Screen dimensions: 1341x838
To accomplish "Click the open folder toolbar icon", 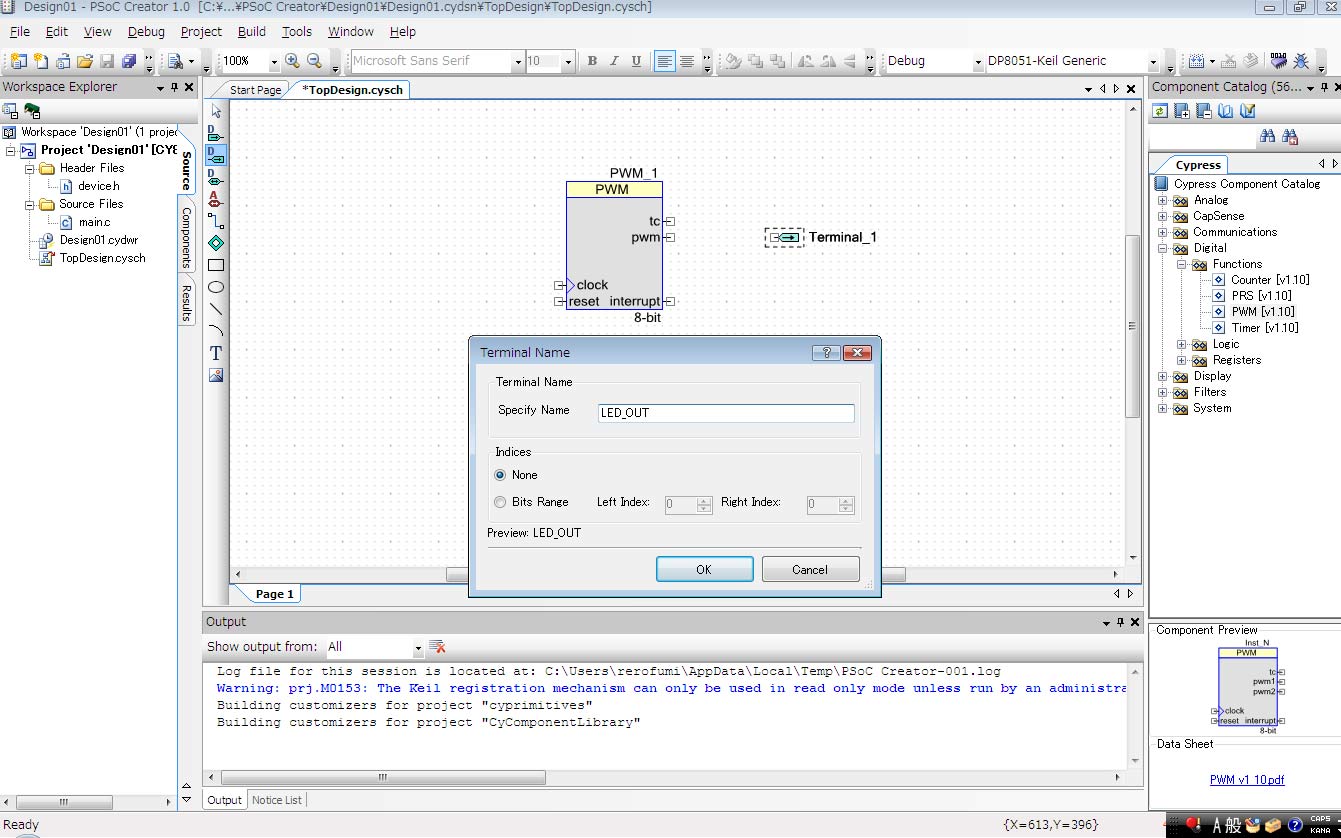I will (85, 61).
